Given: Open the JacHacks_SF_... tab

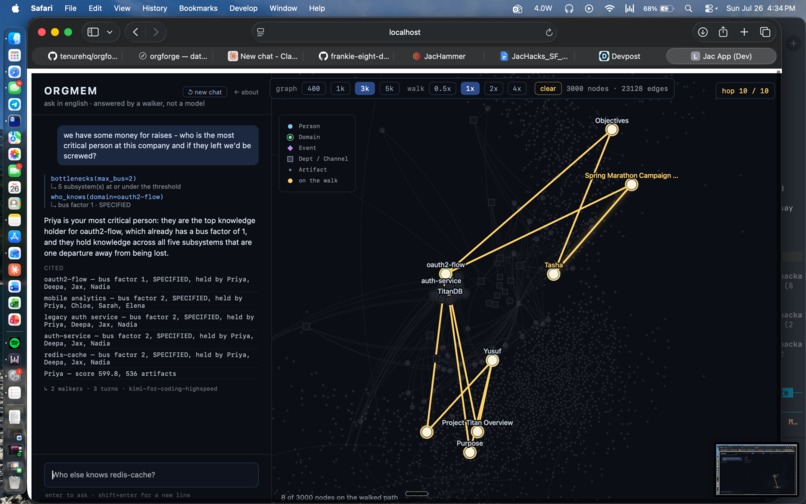Looking at the screenshot, I should [x=534, y=56].
